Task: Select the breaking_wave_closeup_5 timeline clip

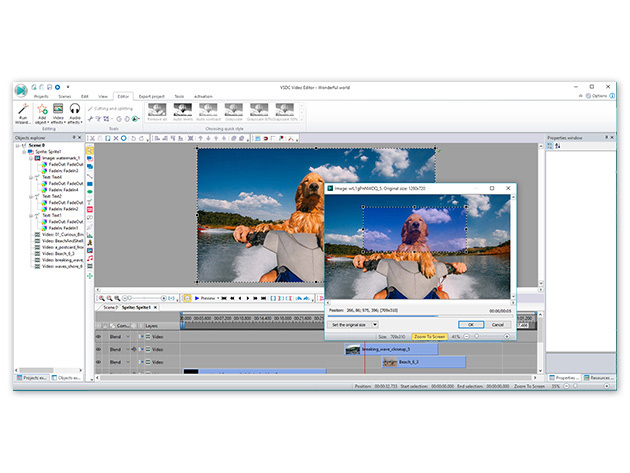Action: [391, 349]
